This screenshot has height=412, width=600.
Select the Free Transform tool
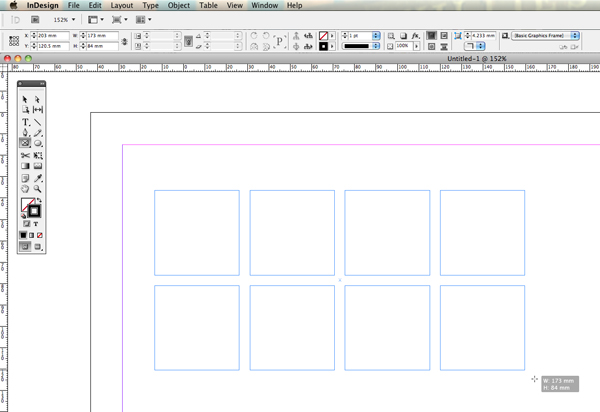38,155
